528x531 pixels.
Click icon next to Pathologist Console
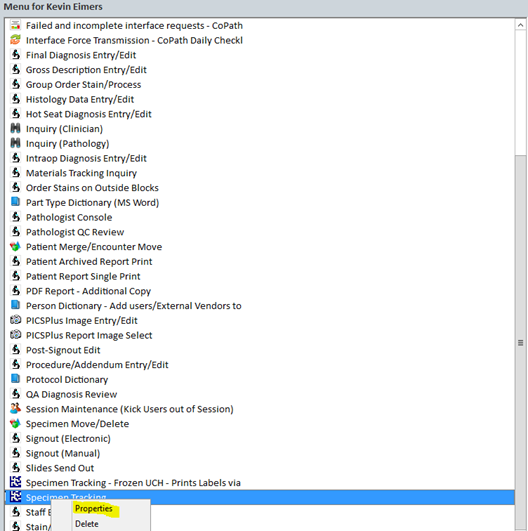(x=15, y=217)
